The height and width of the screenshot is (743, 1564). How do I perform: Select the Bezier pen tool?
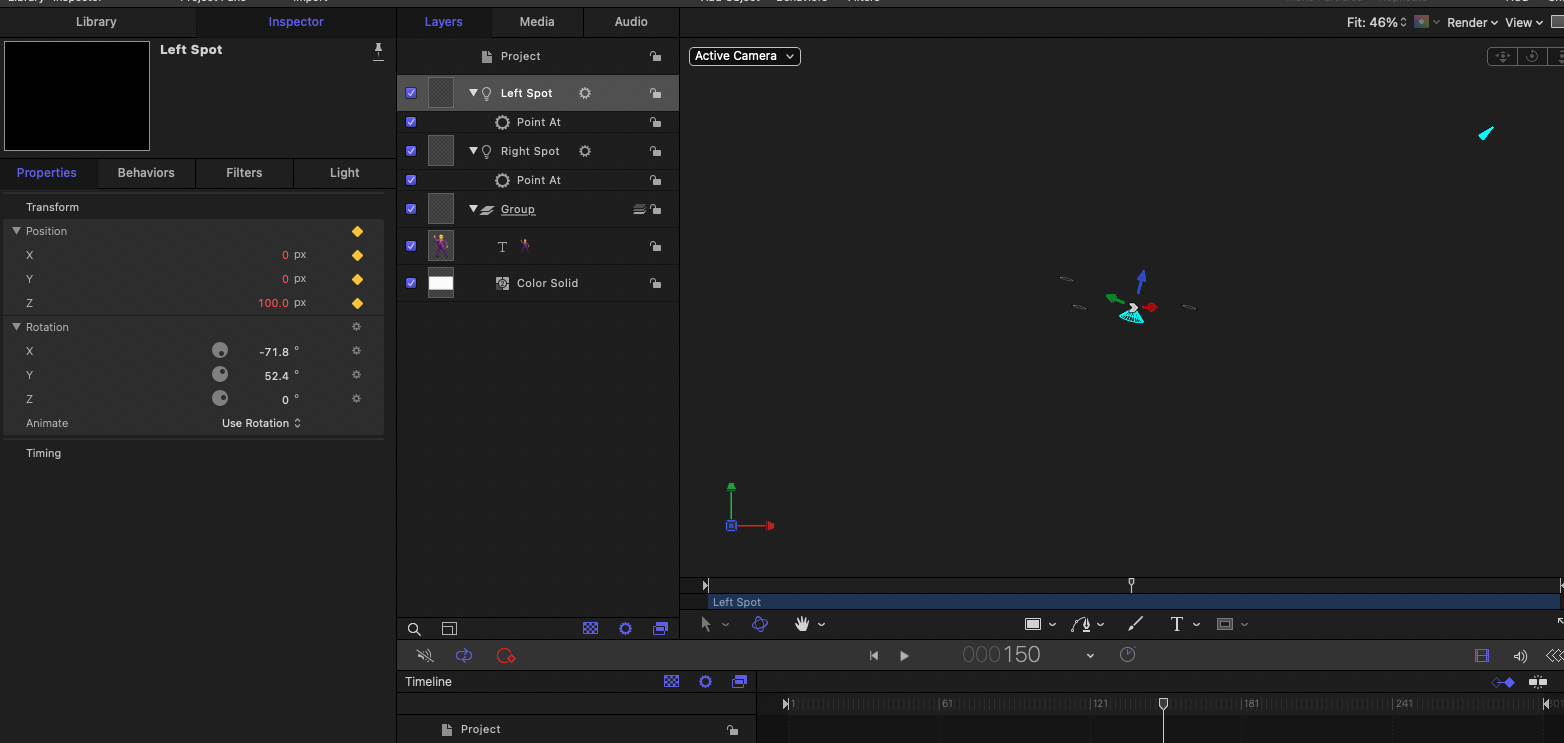(1081, 624)
